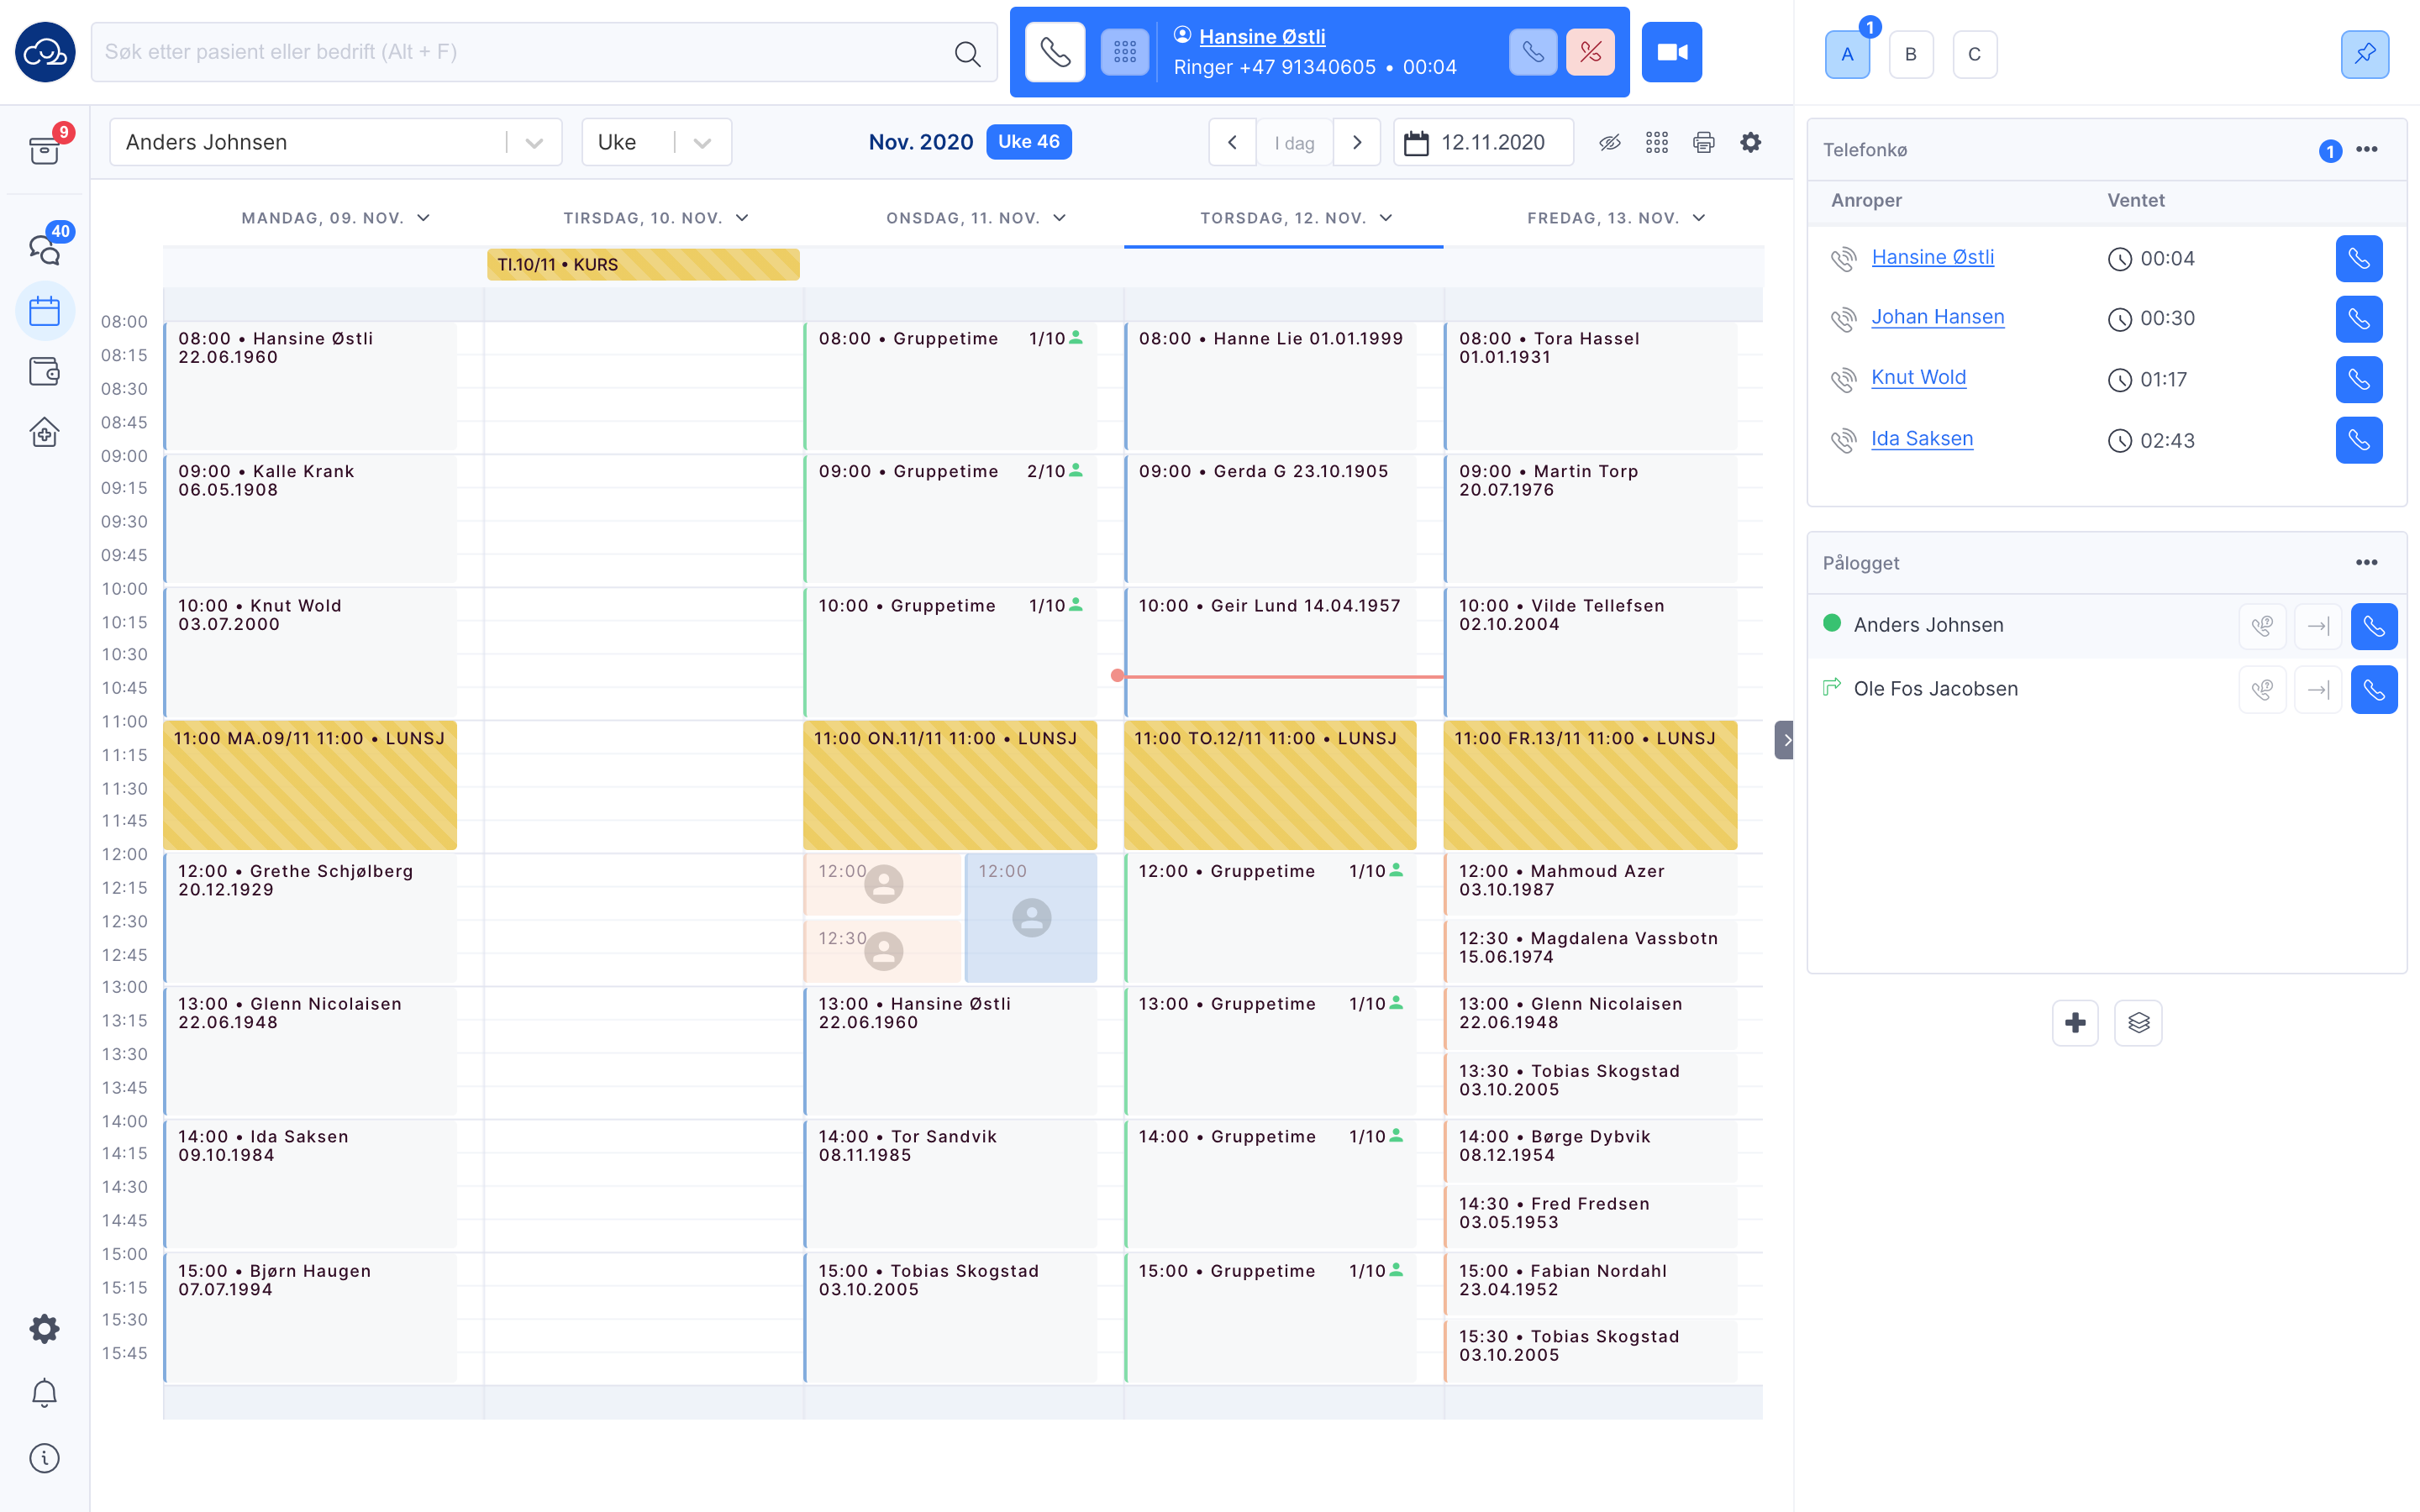Image resolution: width=2420 pixels, height=1512 pixels.
Task: Open Telefonkø options menu (three dots)
Action: tap(2366, 150)
